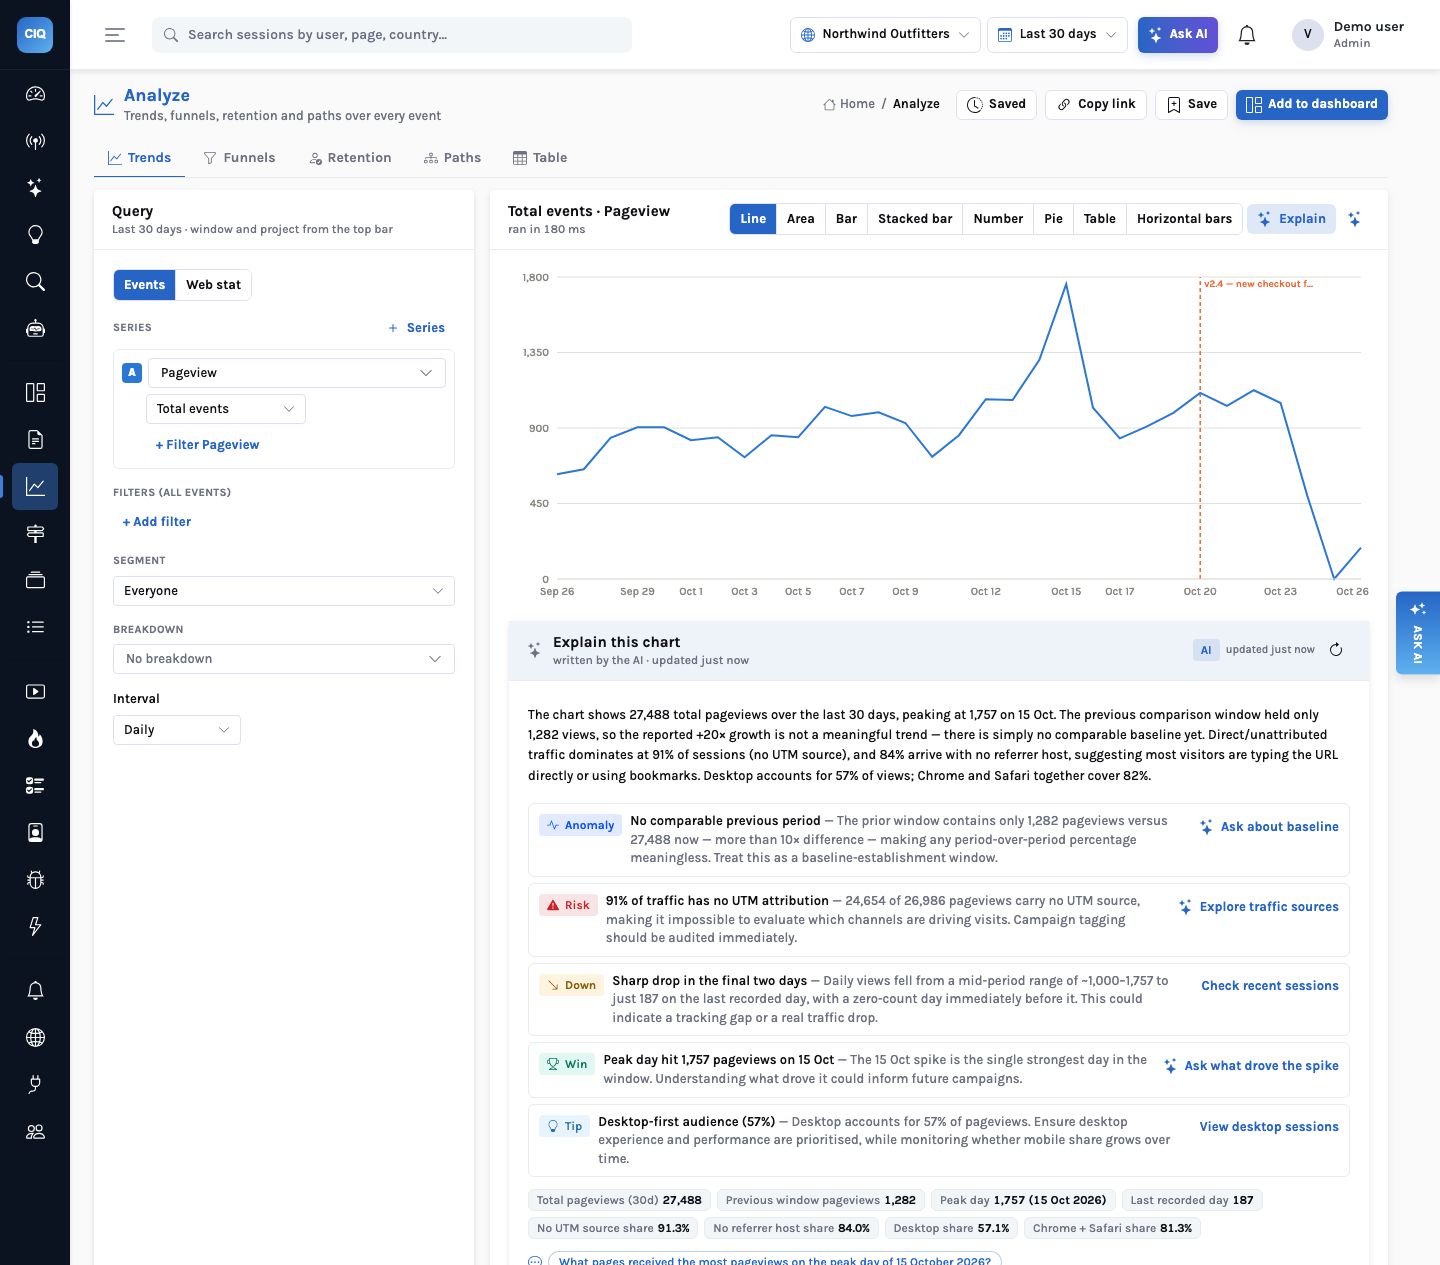This screenshot has width=1440, height=1265.
Task: Switch query mode to Web stat
Action: [213, 285]
